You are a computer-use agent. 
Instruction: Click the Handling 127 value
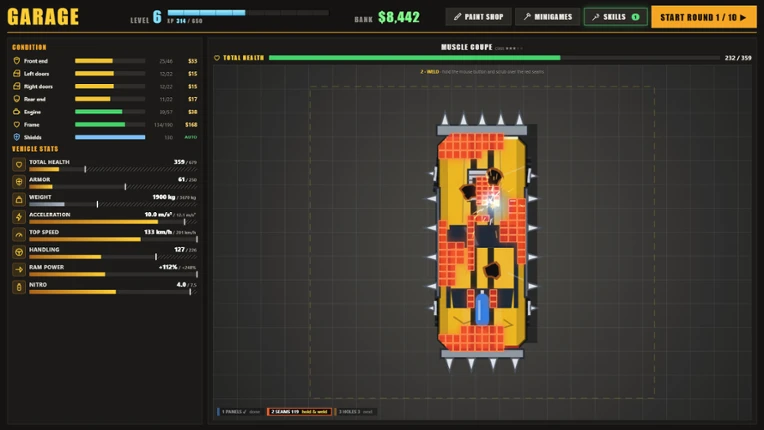[179, 249]
